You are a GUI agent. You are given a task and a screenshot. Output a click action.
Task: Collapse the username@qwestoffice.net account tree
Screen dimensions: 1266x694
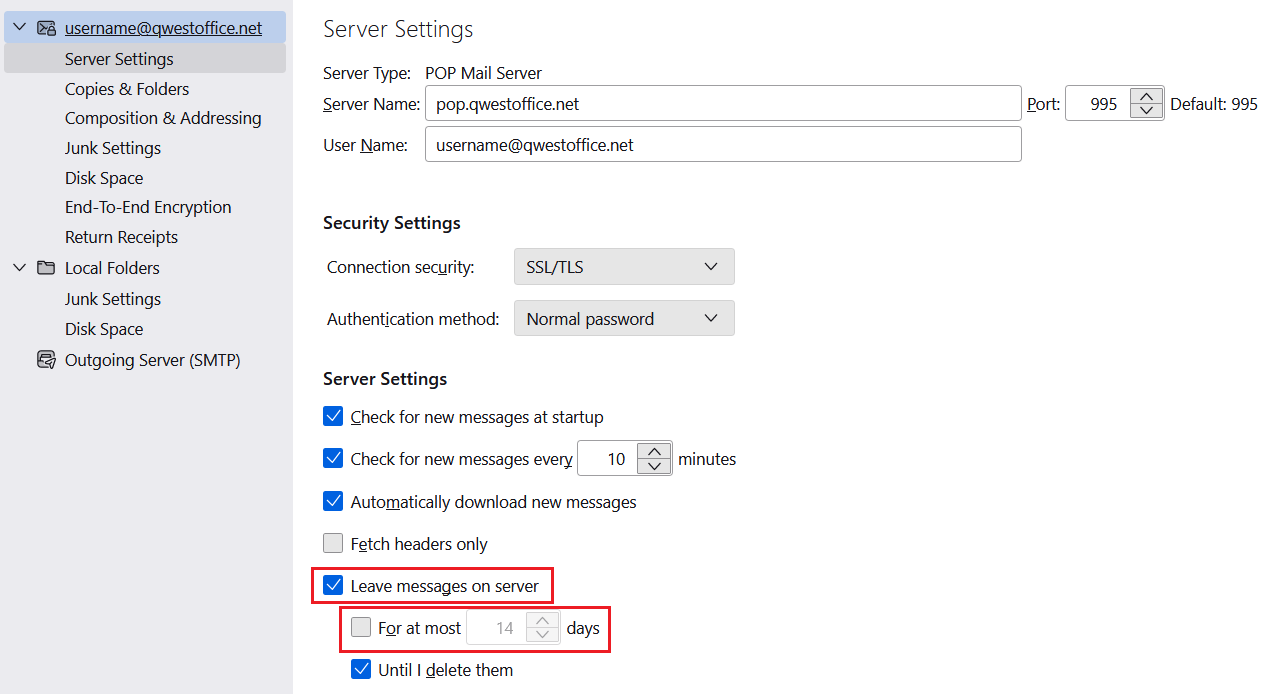coord(18,27)
